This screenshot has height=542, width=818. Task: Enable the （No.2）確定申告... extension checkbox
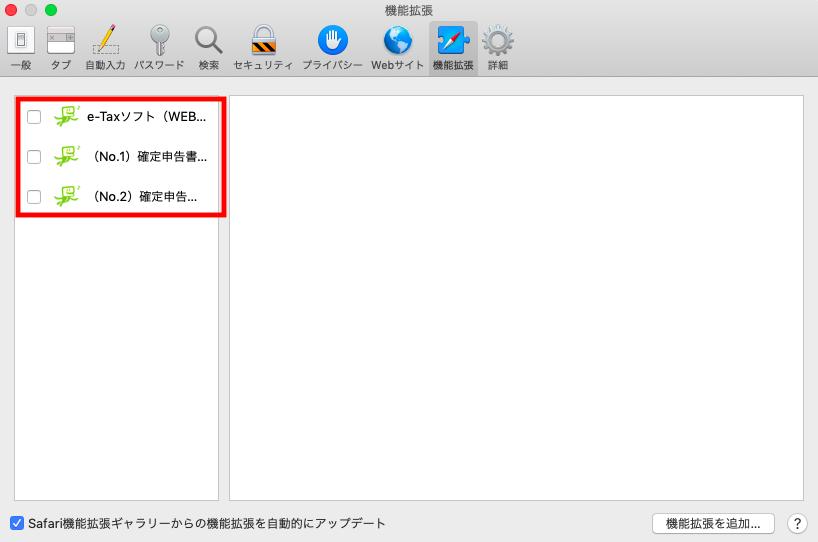(x=34, y=197)
